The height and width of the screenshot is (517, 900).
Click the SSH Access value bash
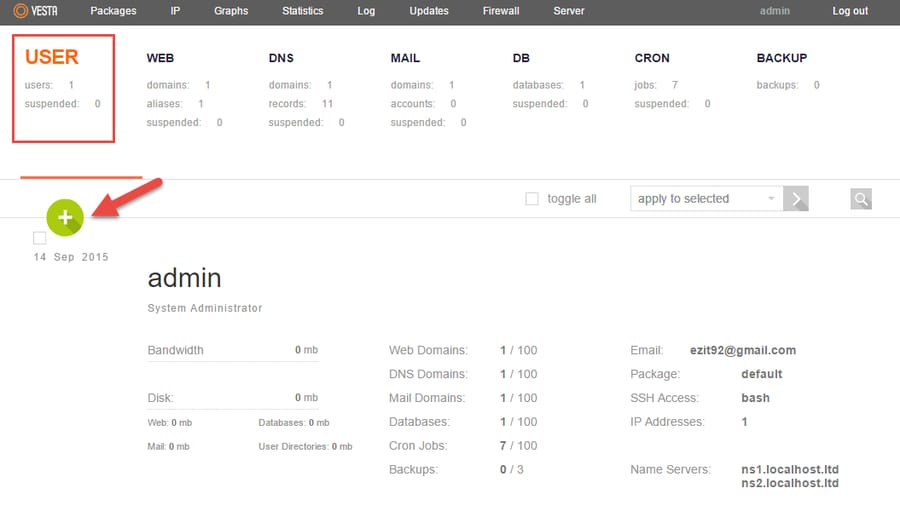[755, 398]
